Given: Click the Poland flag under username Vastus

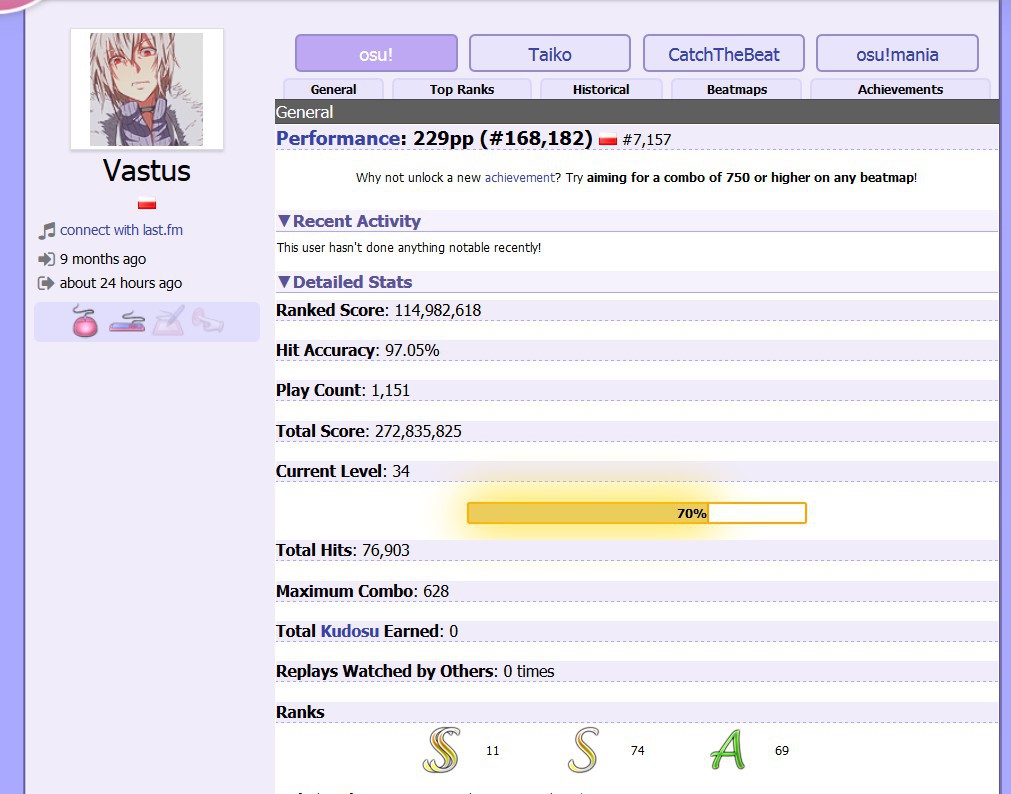Looking at the screenshot, I should pos(147,204).
